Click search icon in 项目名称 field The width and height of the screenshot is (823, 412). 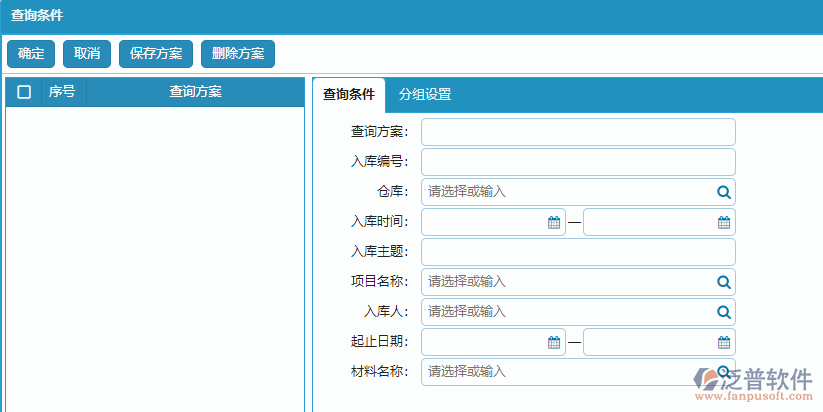724,282
